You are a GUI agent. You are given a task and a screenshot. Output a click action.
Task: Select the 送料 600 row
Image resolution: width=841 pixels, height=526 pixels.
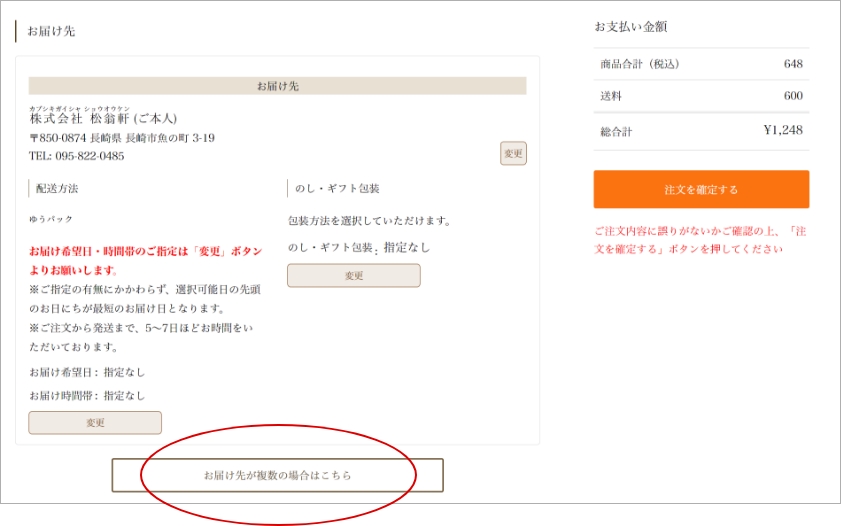point(700,96)
